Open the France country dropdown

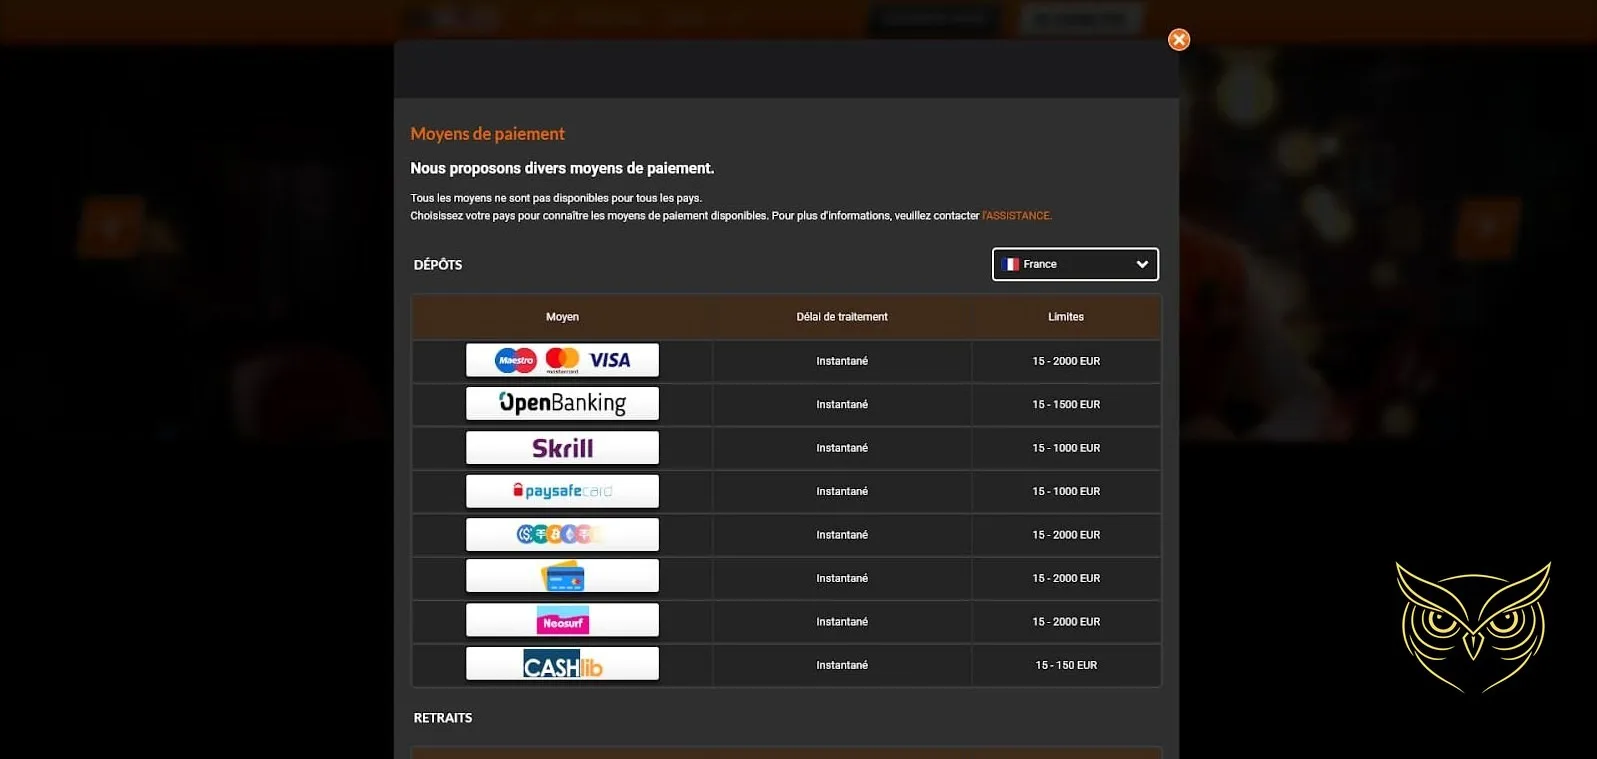(1075, 264)
